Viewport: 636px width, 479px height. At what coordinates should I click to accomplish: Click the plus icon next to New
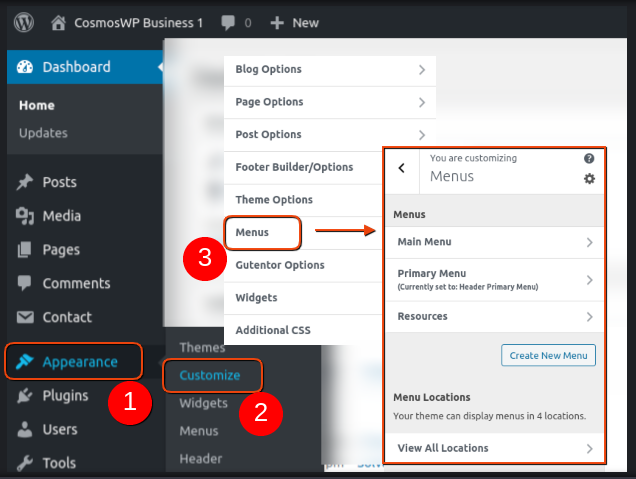[277, 23]
